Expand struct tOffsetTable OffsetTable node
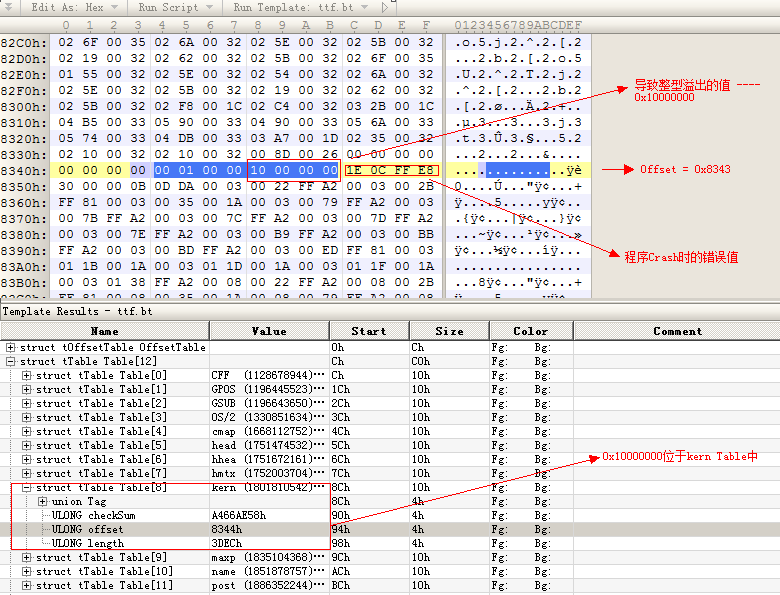Image resolution: width=780 pixels, height=595 pixels. tap(10, 347)
